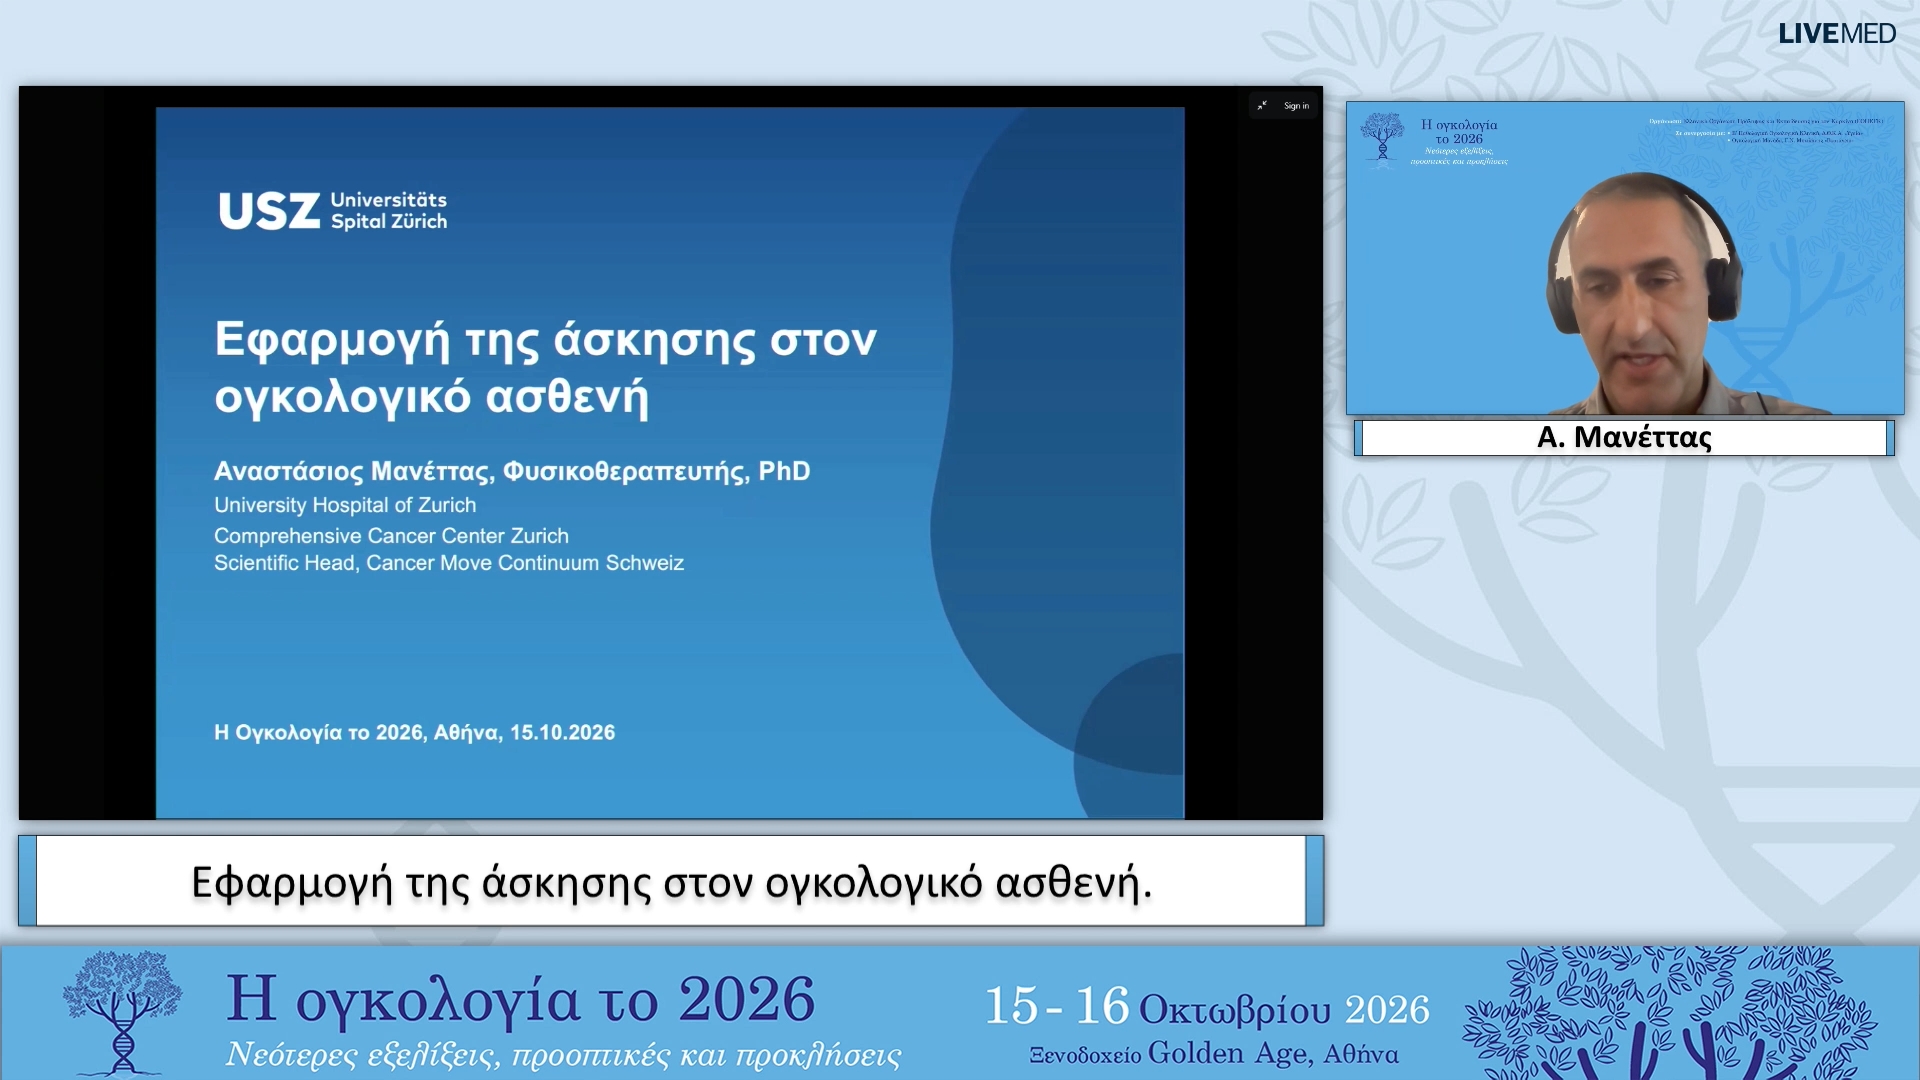Click the author line 'Αναστάσιος Μανέττας, Φυσικοθεραπευτής, PhD'
Viewport: 1920px width, 1080px height.
point(512,471)
